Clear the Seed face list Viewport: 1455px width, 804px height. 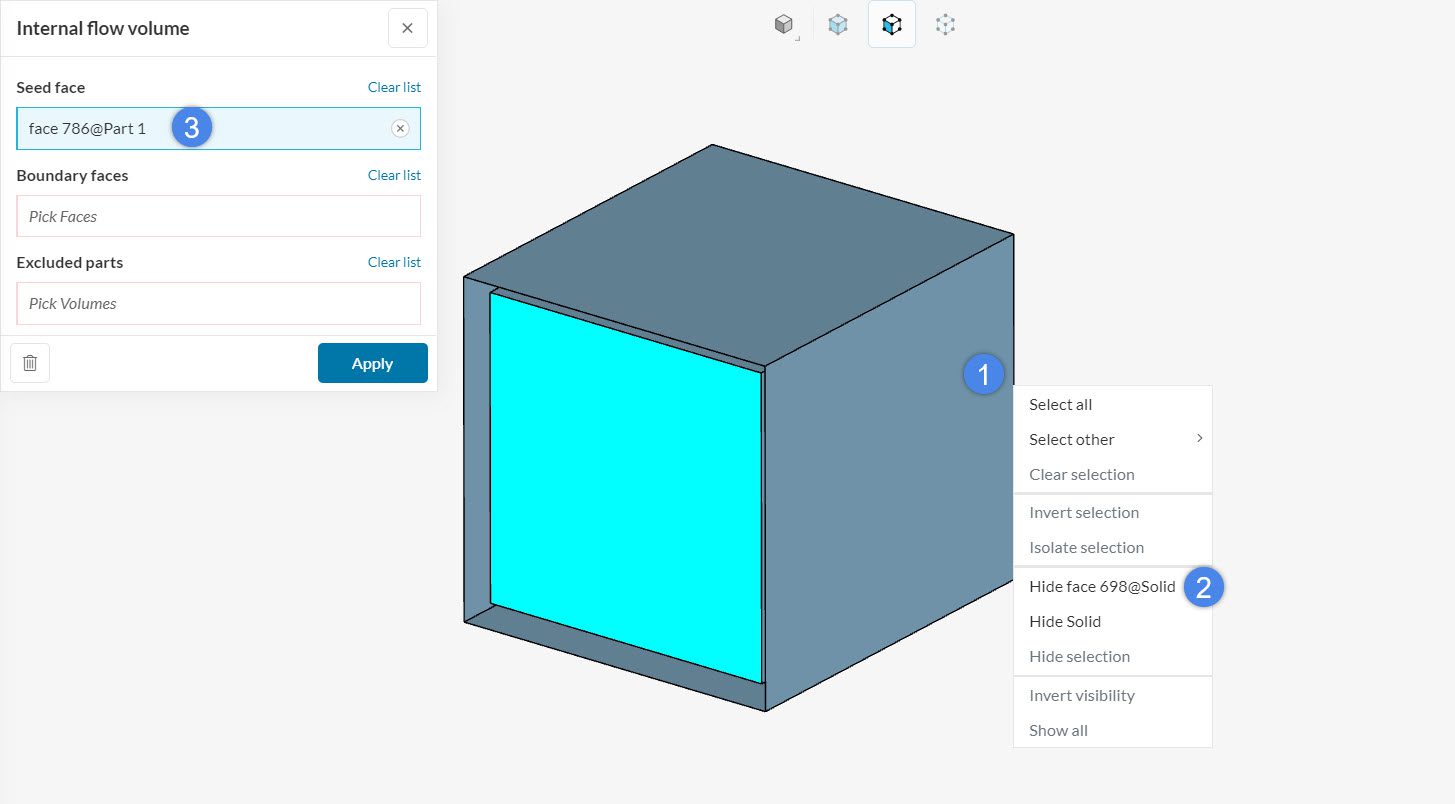click(394, 87)
